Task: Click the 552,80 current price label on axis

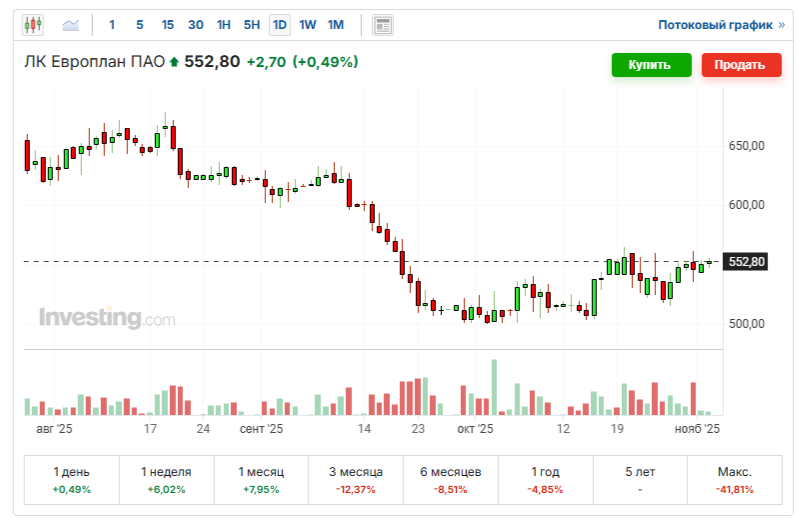Action: [x=746, y=262]
